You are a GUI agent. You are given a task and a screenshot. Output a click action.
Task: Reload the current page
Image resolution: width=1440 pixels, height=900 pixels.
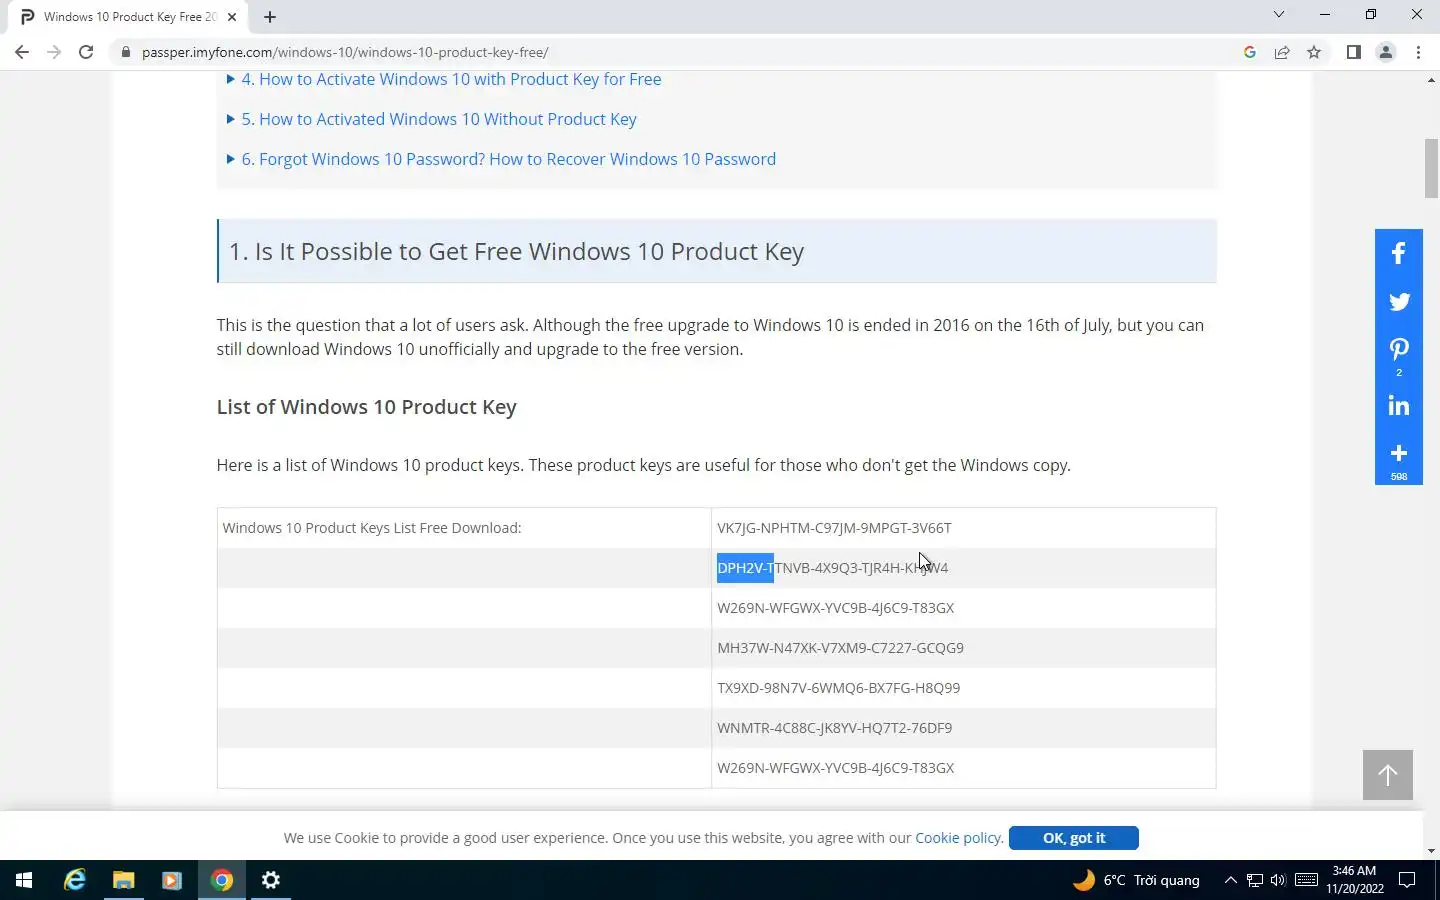pos(86,52)
